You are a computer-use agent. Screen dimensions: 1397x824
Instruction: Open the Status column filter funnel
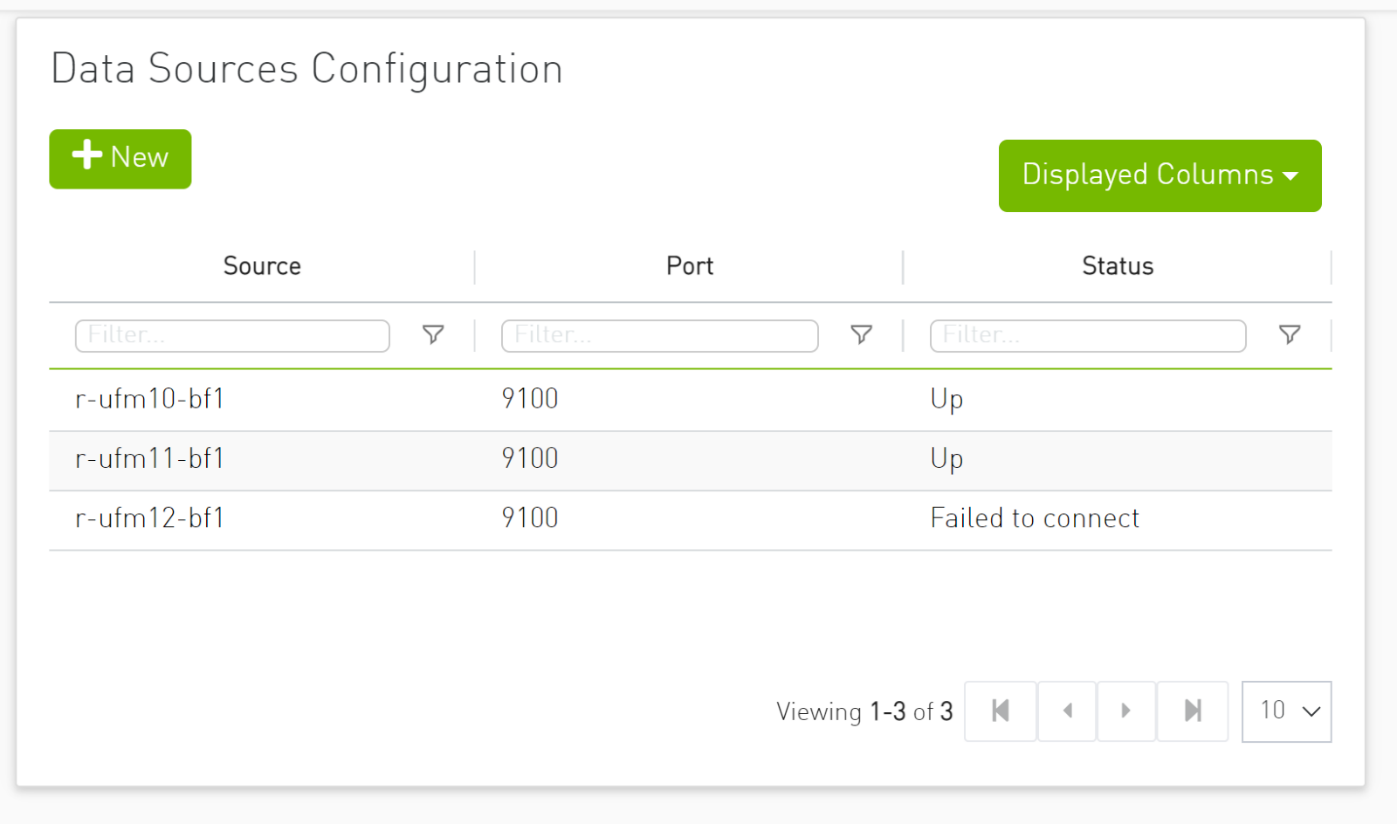click(1289, 335)
